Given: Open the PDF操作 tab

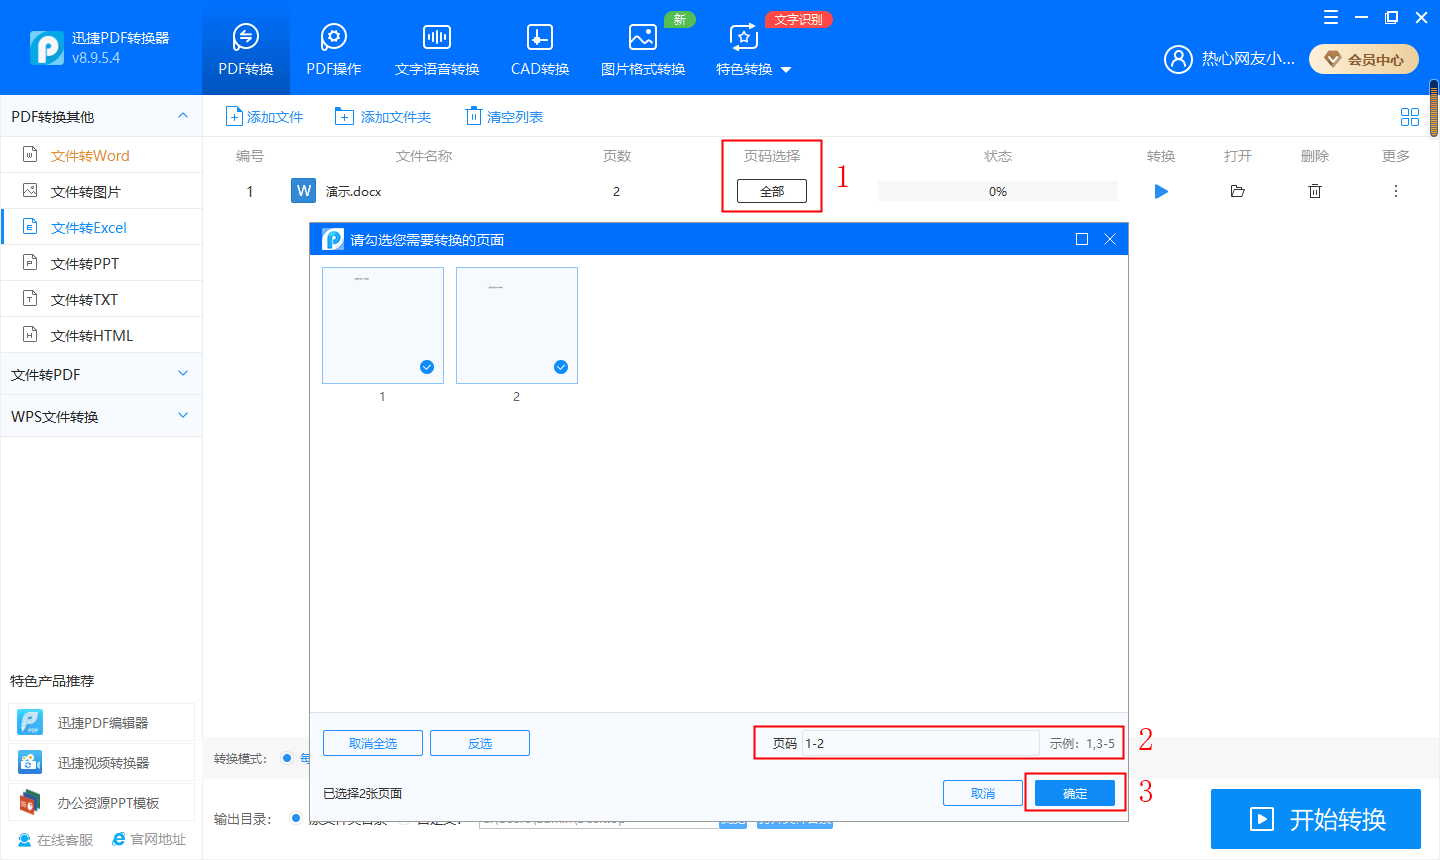Looking at the screenshot, I should coord(334,50).
